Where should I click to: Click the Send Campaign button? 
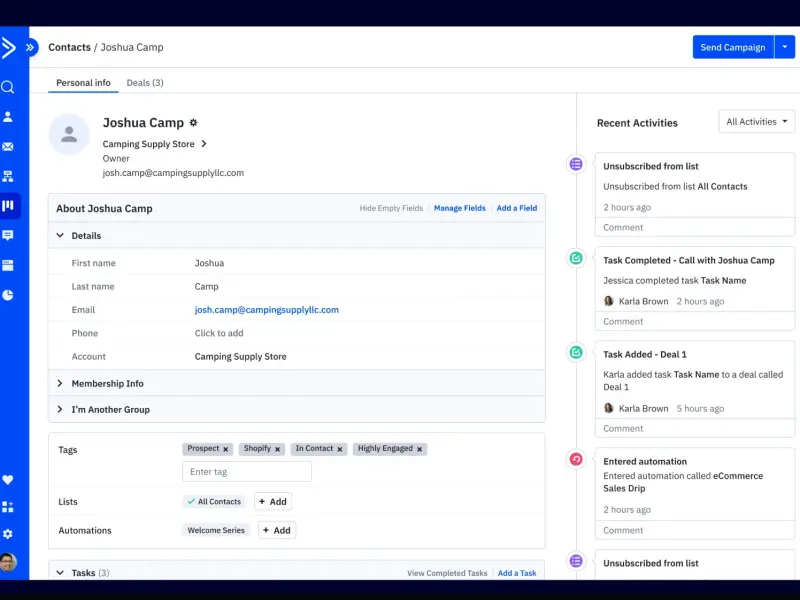click(x=733, y=47)
